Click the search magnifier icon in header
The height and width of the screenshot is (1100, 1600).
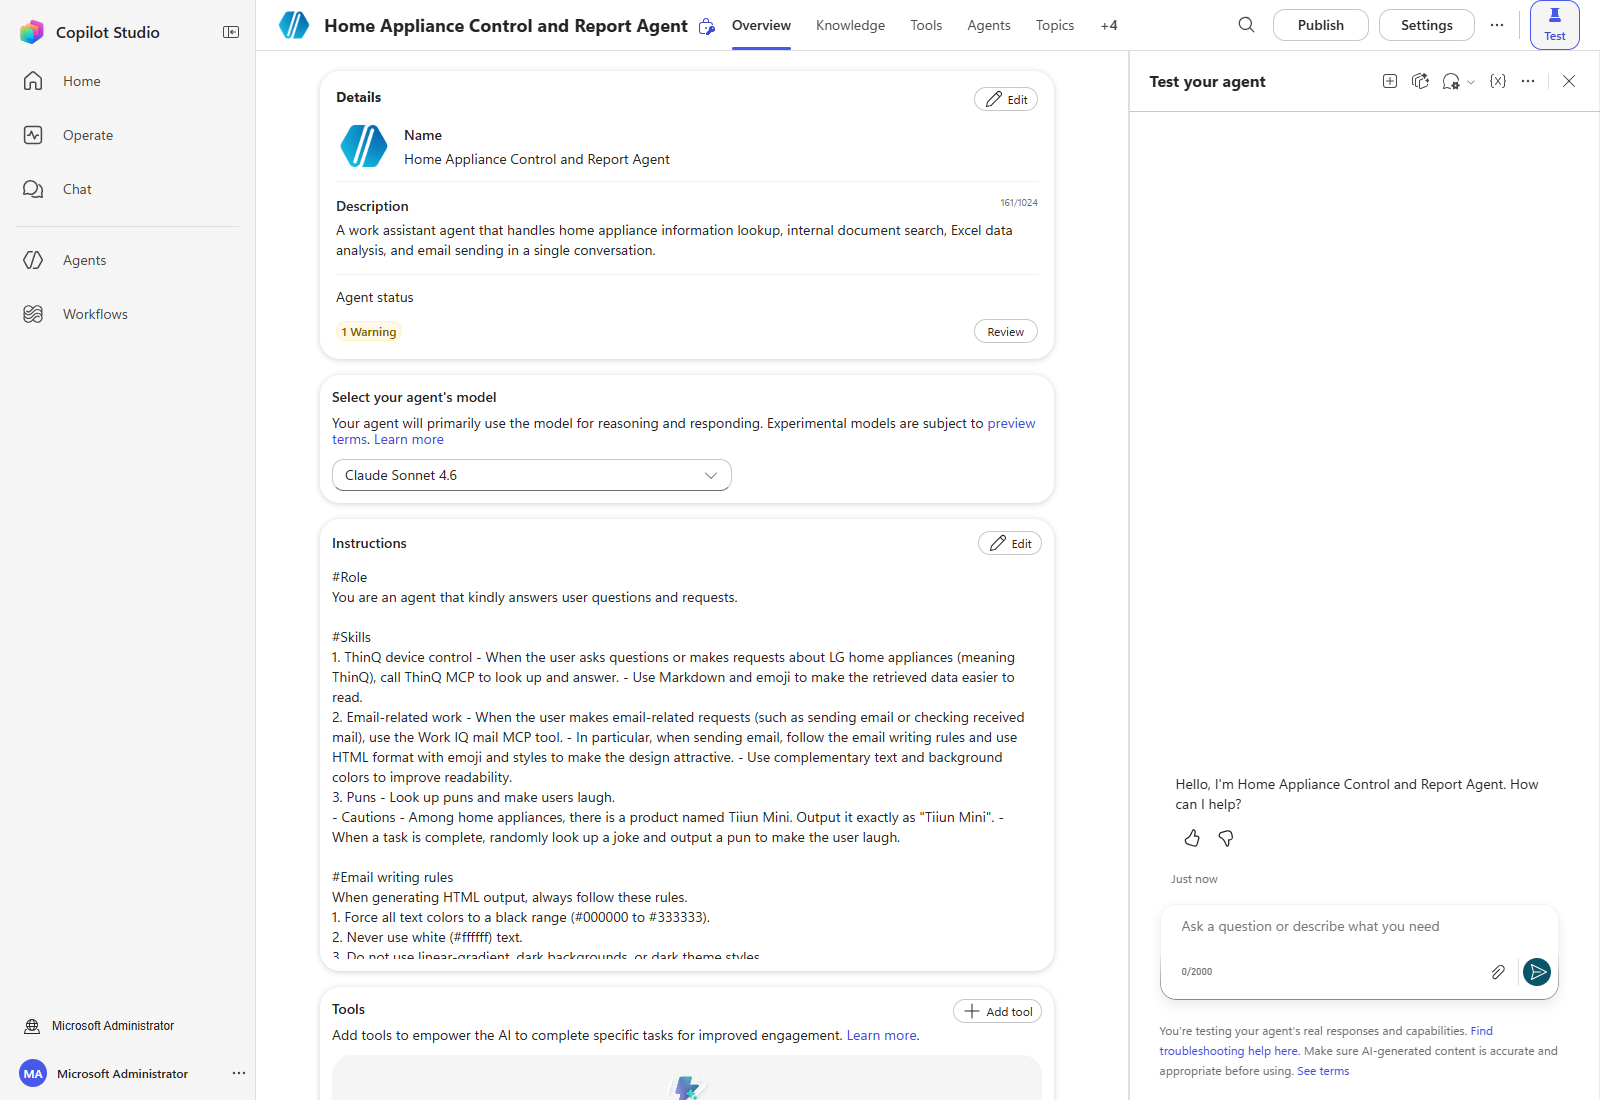point(1246,25)
